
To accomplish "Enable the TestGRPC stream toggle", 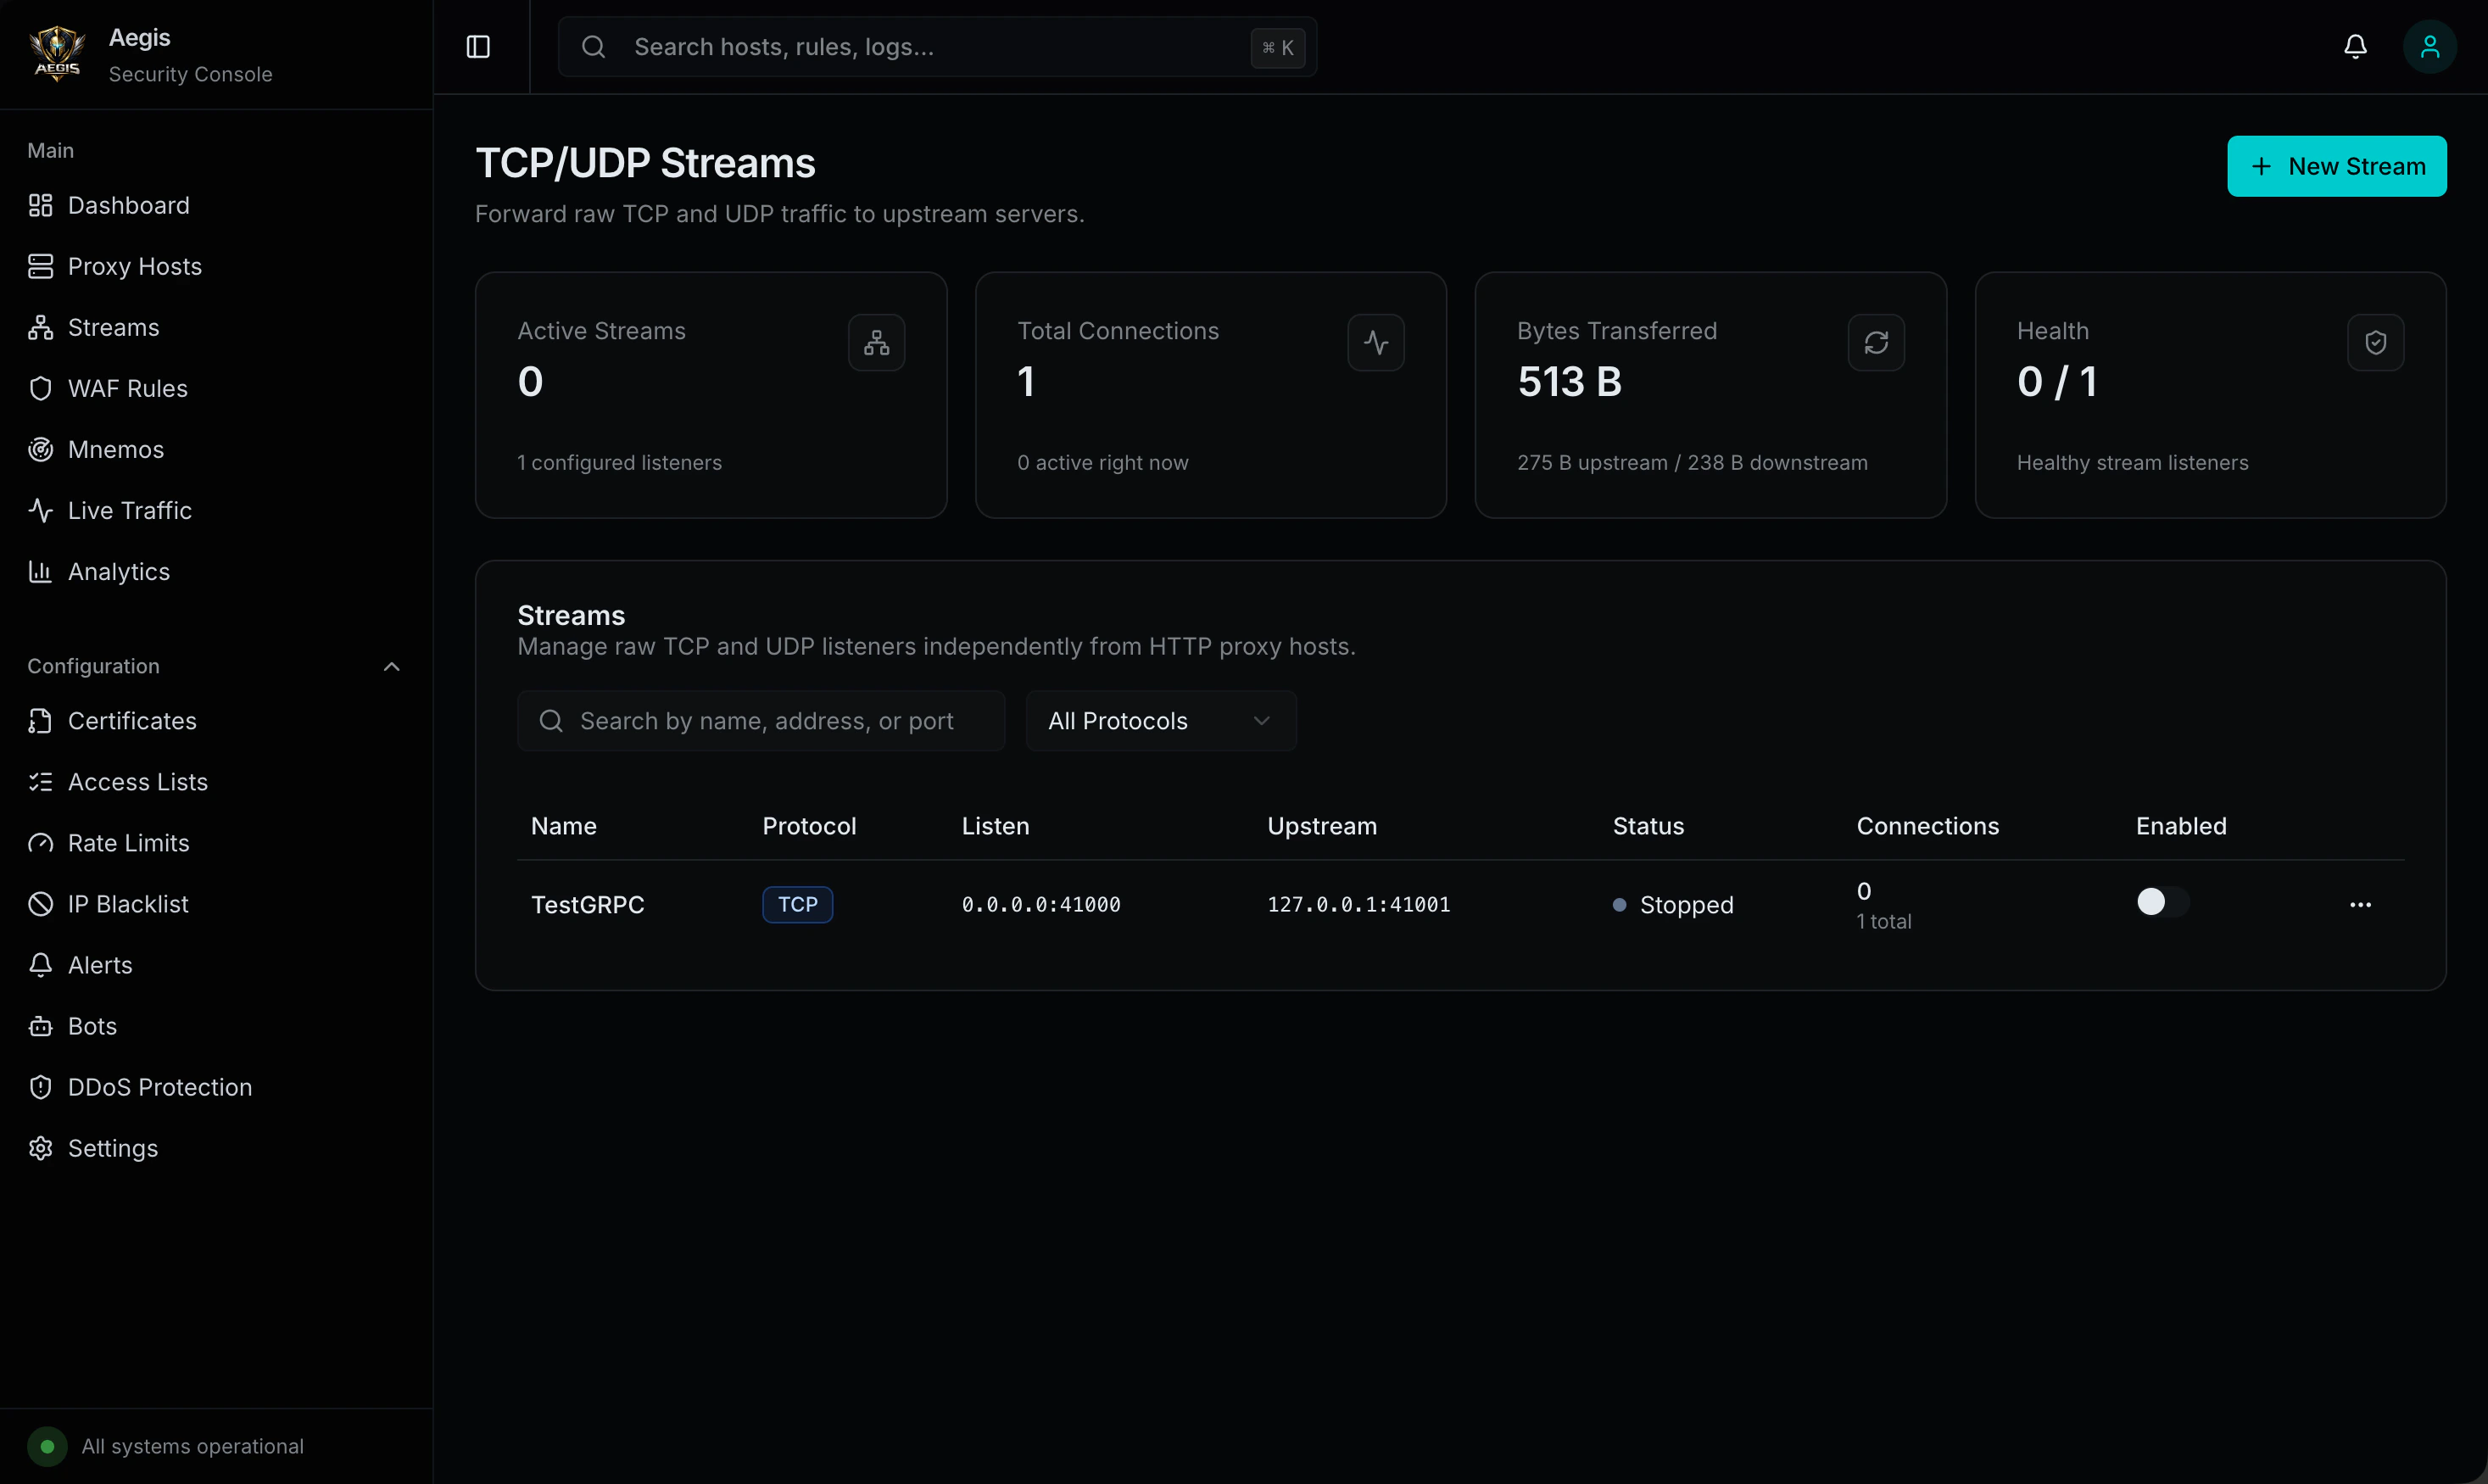I will [2162, 902].
